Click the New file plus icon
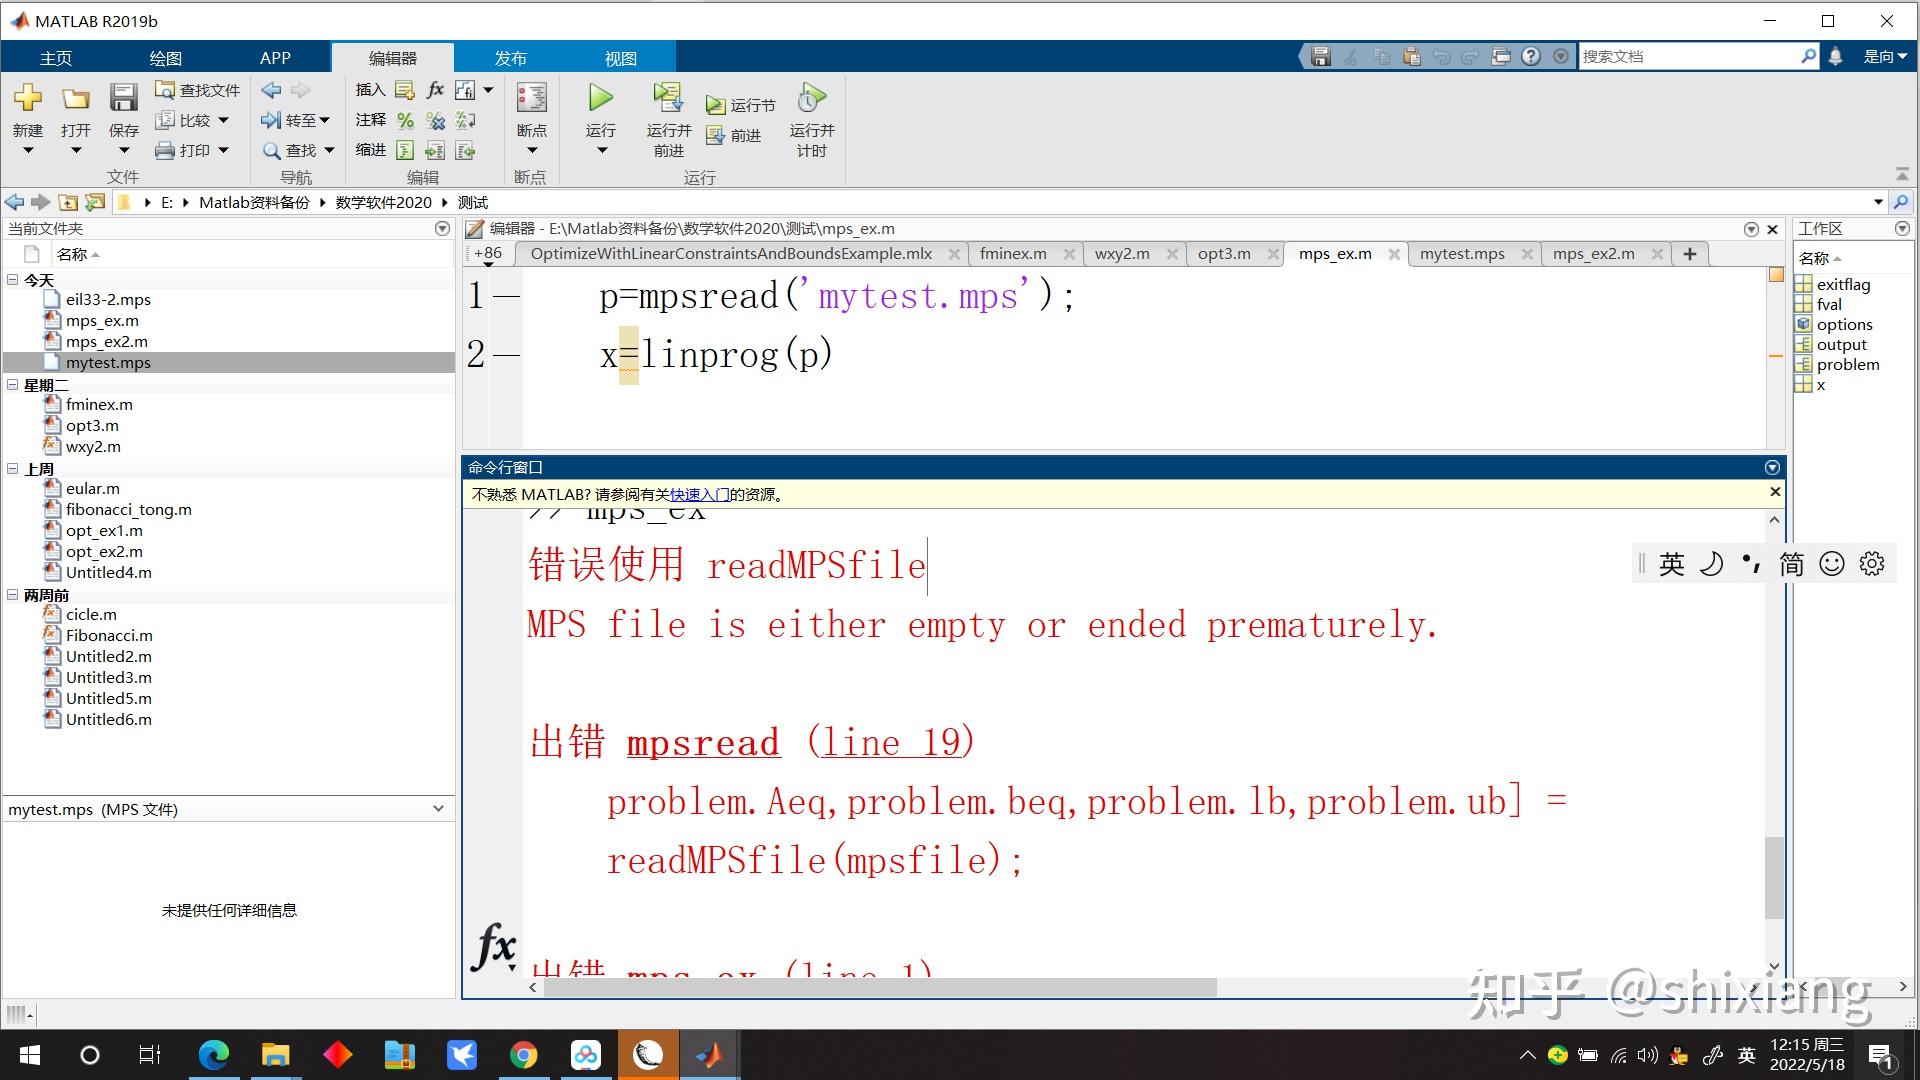Screen dimensions: 1920x1080 coord(27,98)
